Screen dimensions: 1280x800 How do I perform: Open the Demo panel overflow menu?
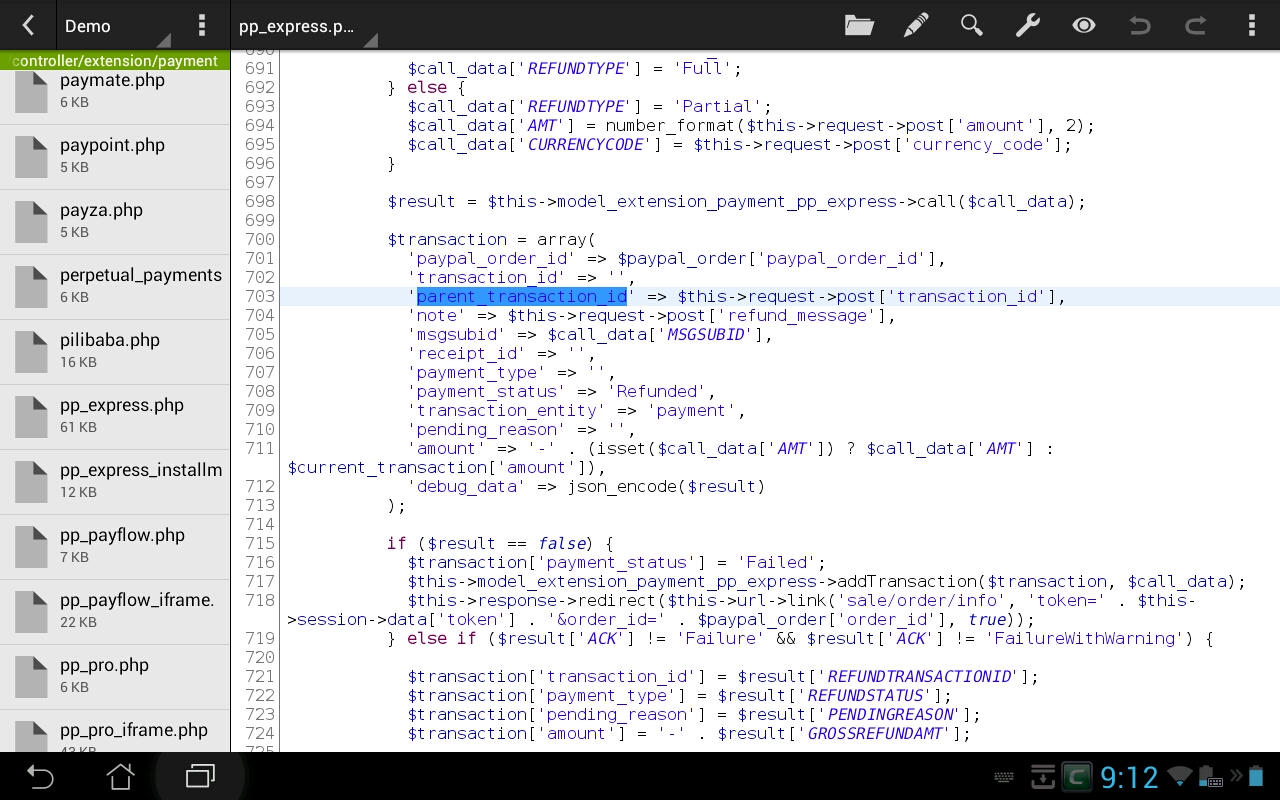coord(202,25)
